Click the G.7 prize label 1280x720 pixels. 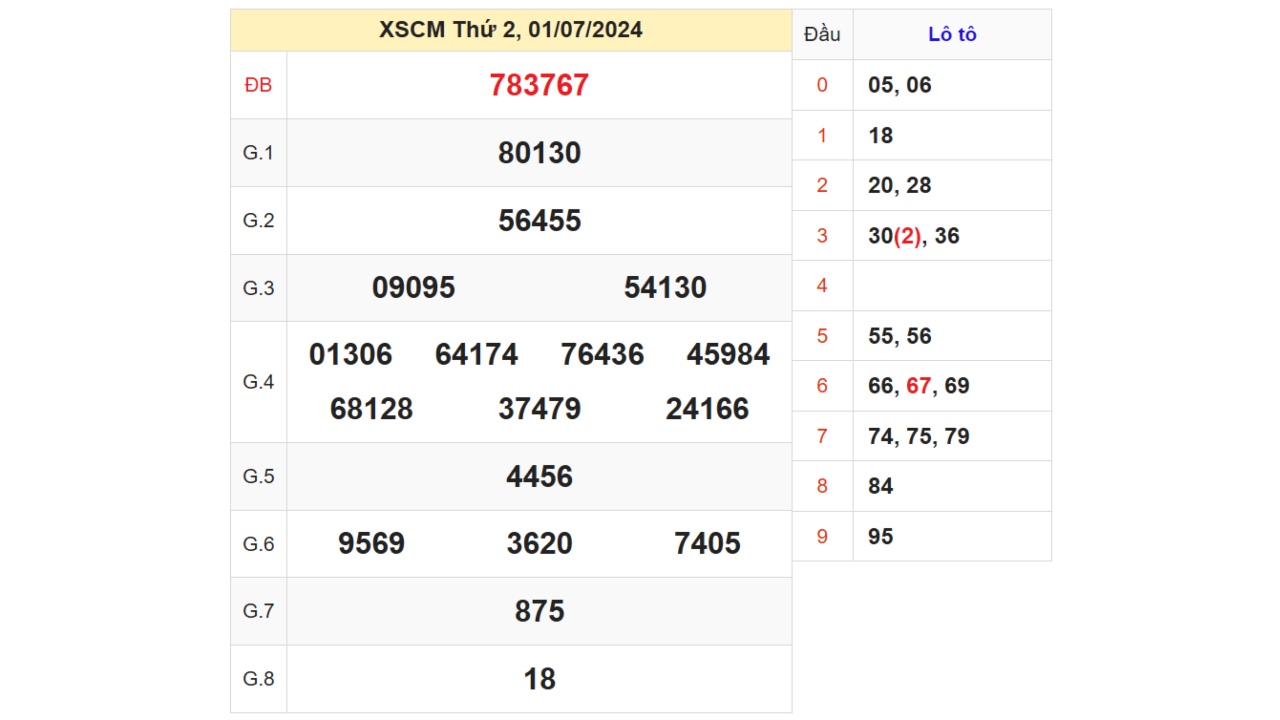(258, 611)
